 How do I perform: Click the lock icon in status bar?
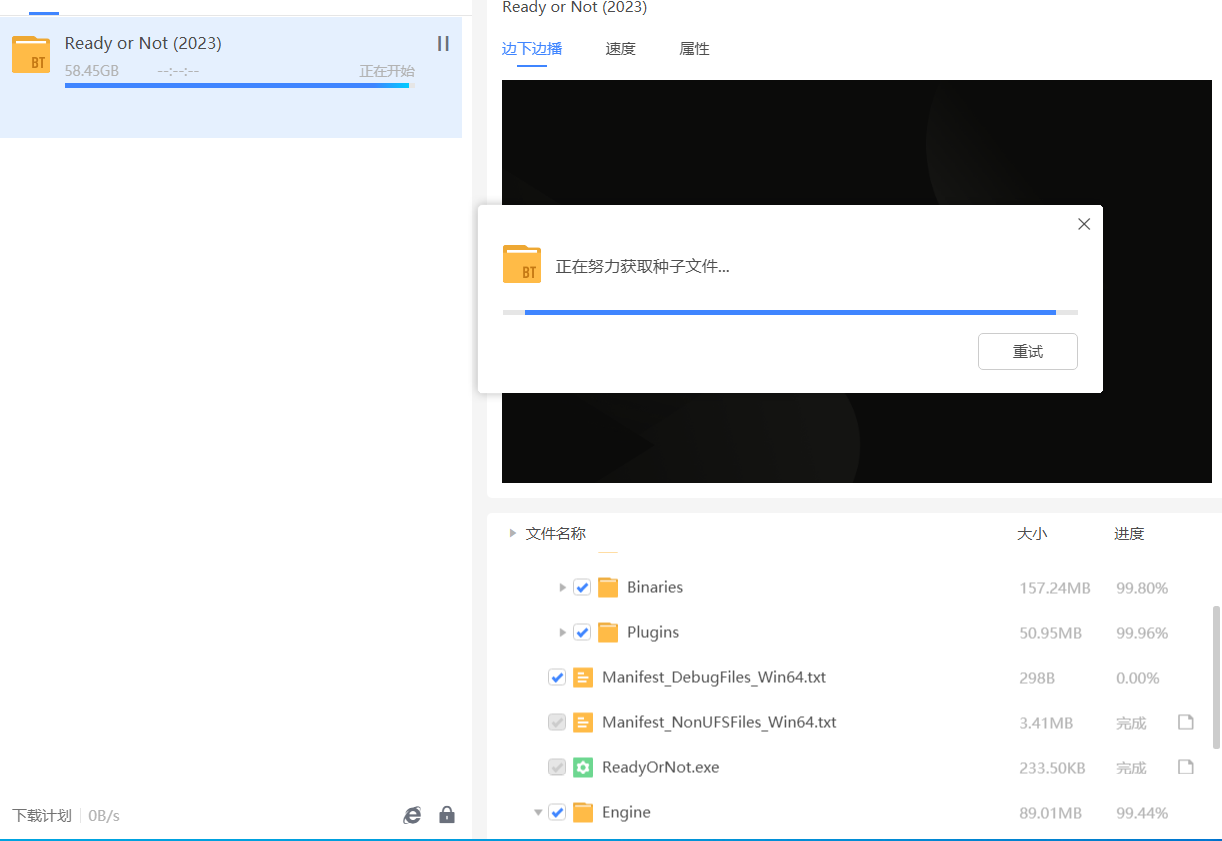click(447, 815)
